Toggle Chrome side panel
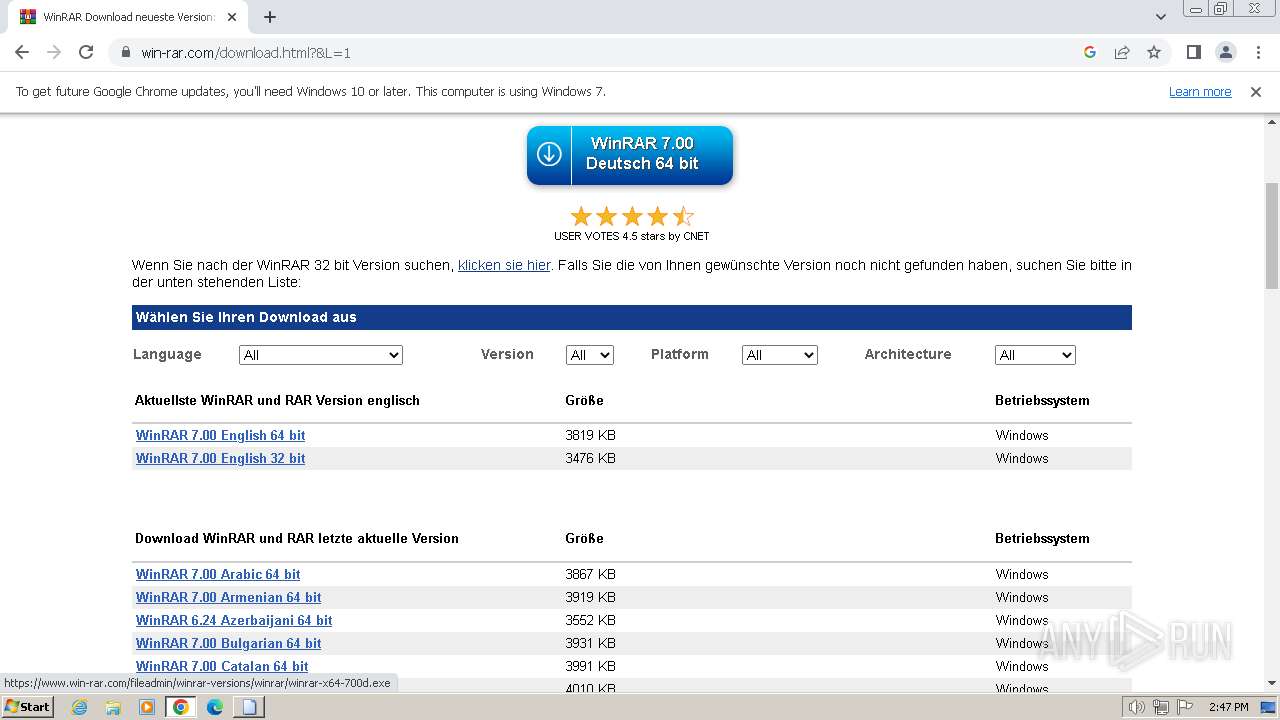The width and height of the screenshot is (1280, 720). pyautogui.click(x=1193, y=52)
